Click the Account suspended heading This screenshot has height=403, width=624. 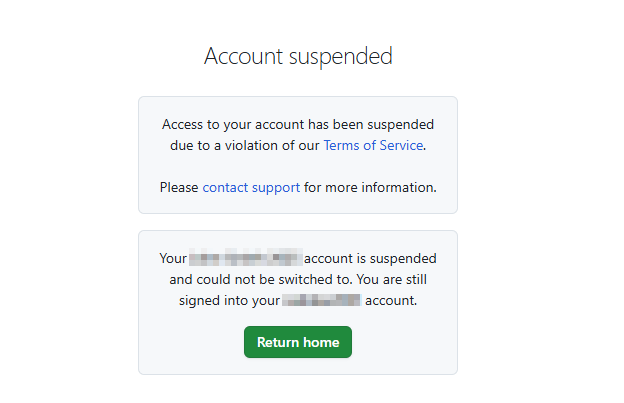tap(298, 56)
